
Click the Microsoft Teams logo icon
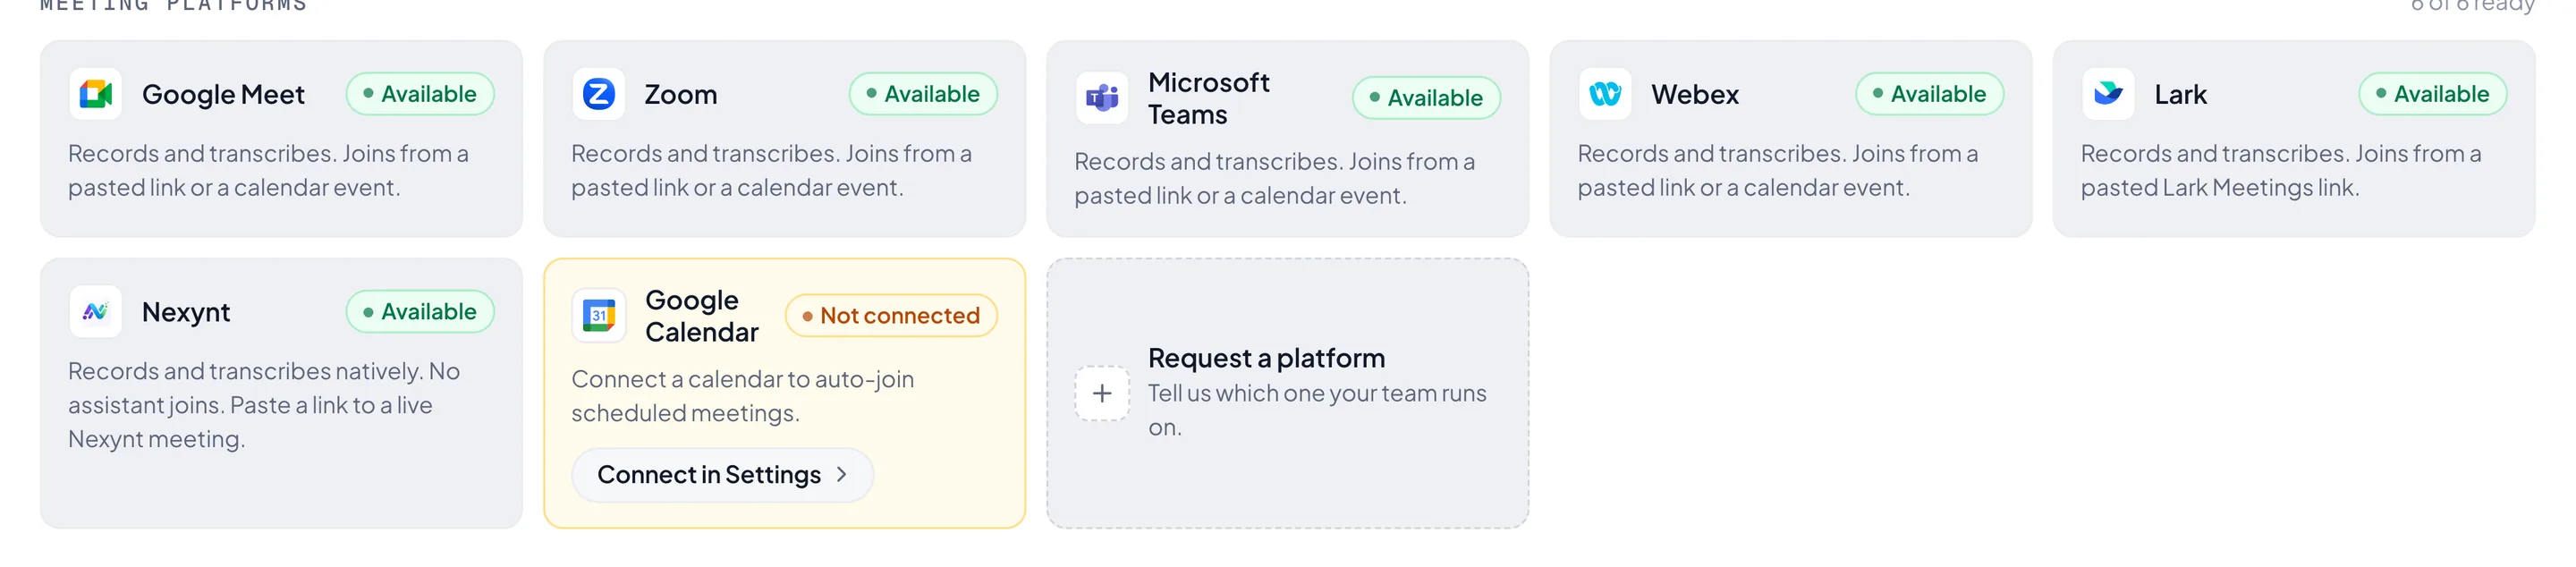(1102, 98)
